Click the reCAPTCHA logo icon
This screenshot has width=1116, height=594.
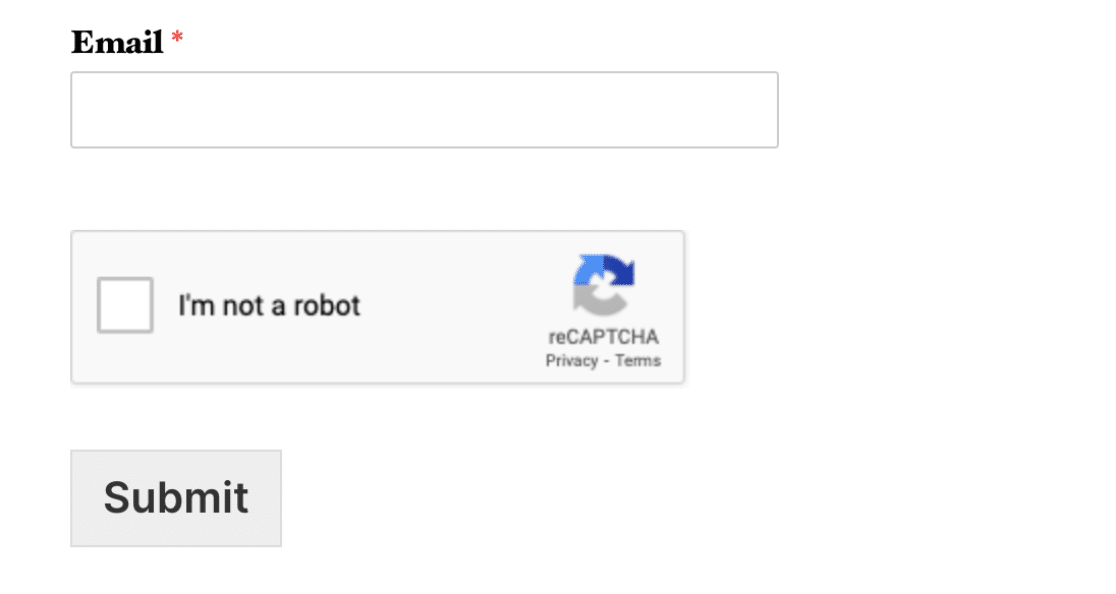(x=604, y=284)
